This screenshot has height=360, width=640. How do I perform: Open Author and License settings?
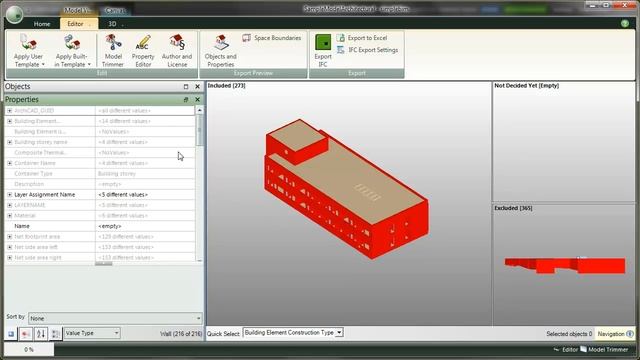pos(177,51)
